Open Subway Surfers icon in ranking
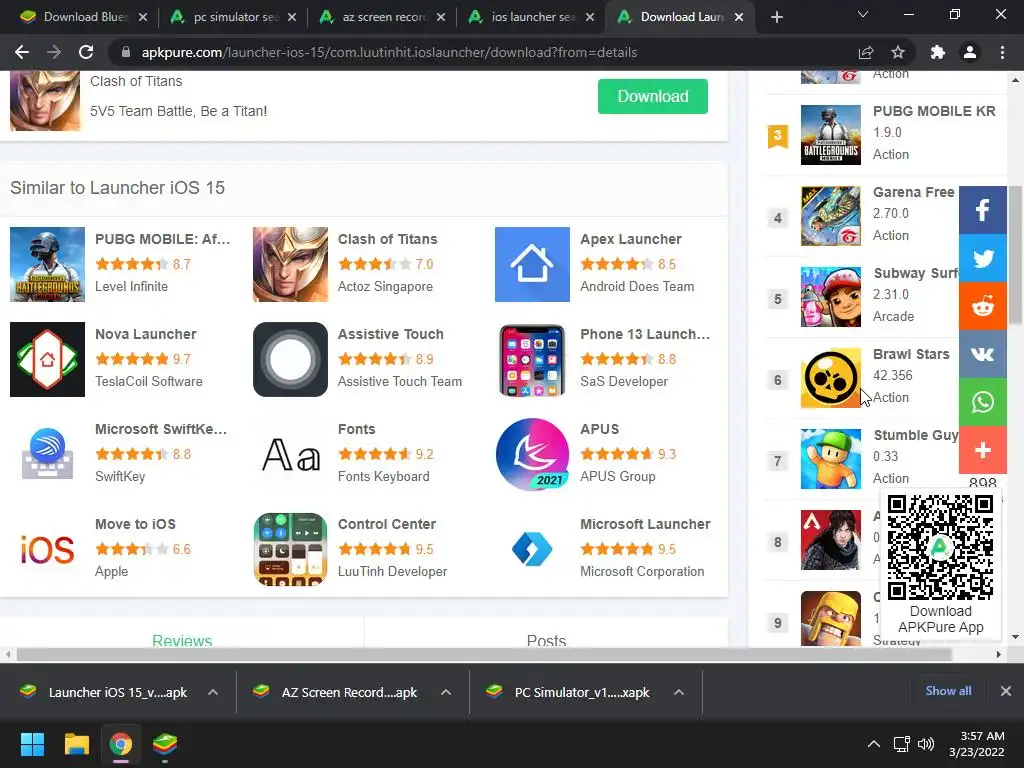This screenshot has width=1024, height=768. (x=831, y=296)
